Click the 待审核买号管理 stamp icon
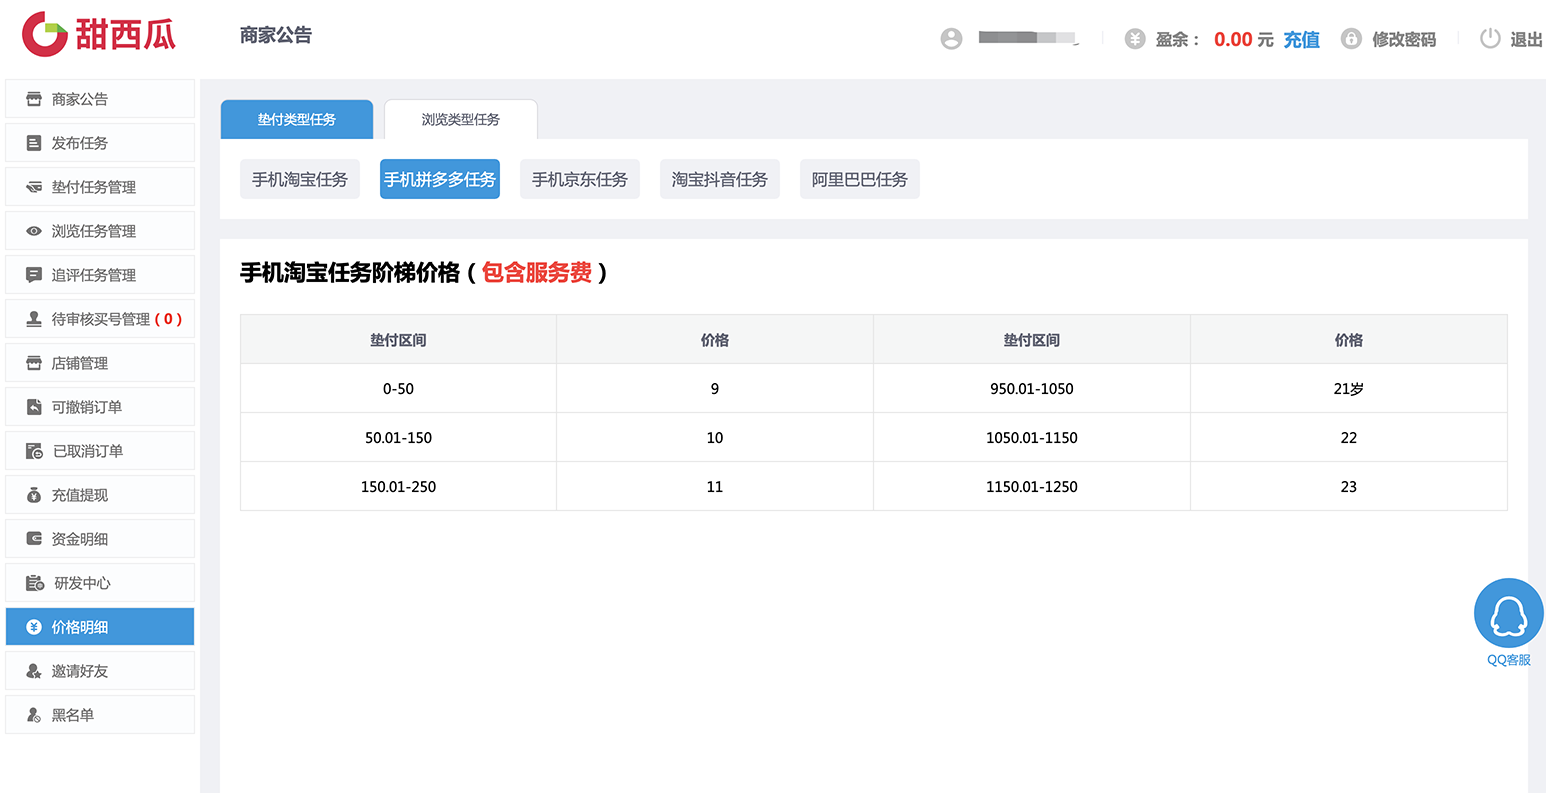The image size is (1546, 793). 34,319
